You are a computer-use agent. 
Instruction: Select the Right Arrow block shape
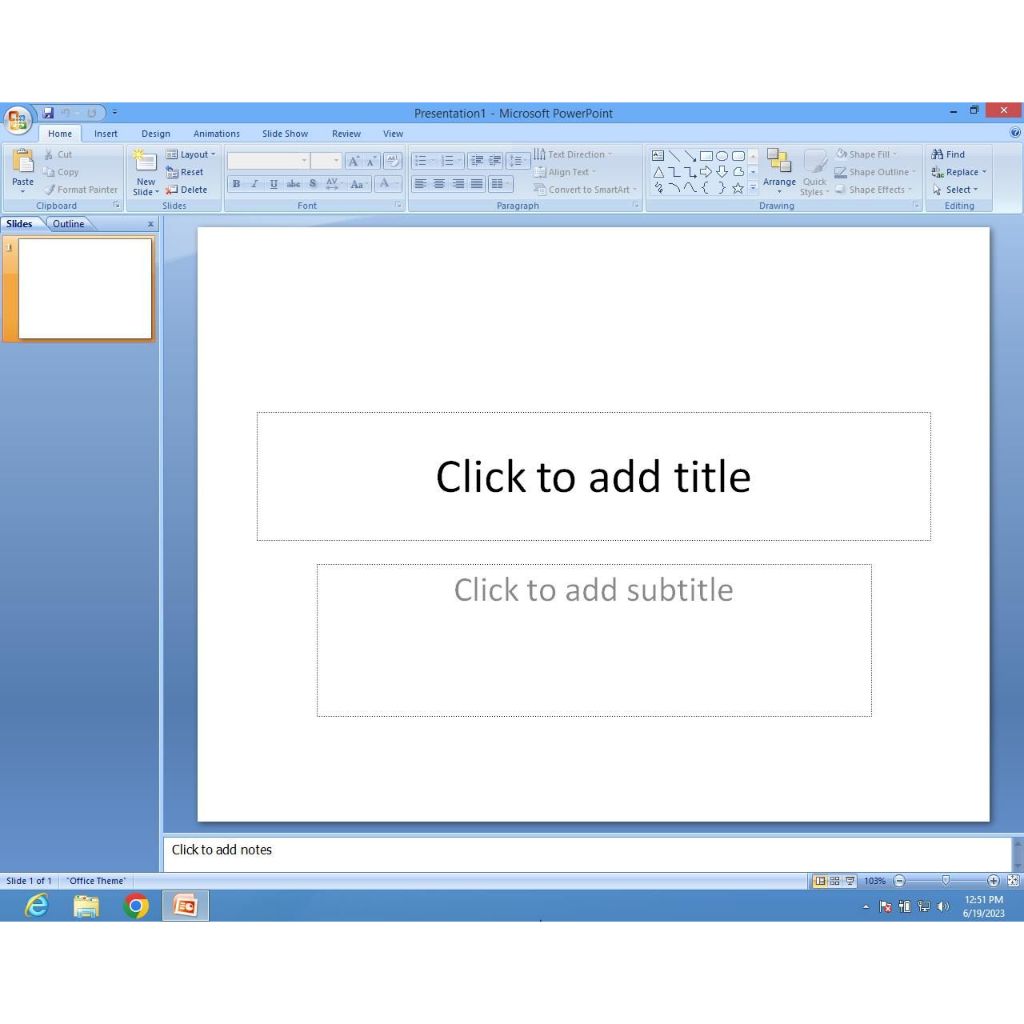706,172
